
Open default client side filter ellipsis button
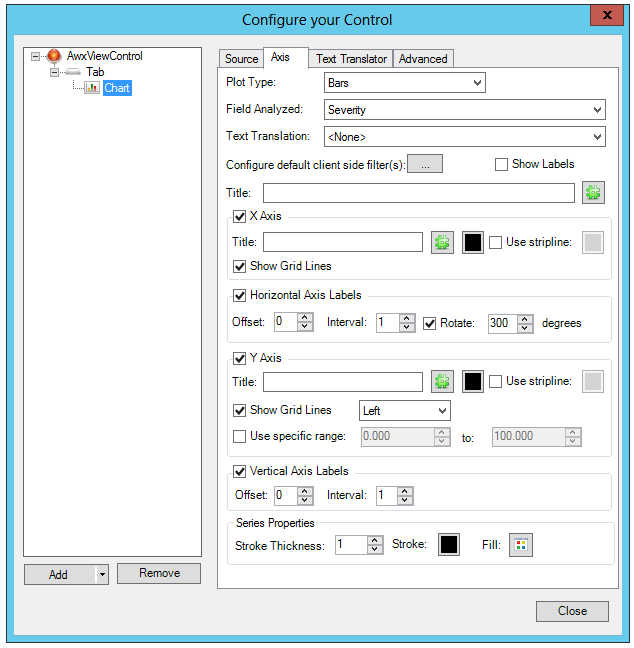pyautogui.click(x=425, y=165)
